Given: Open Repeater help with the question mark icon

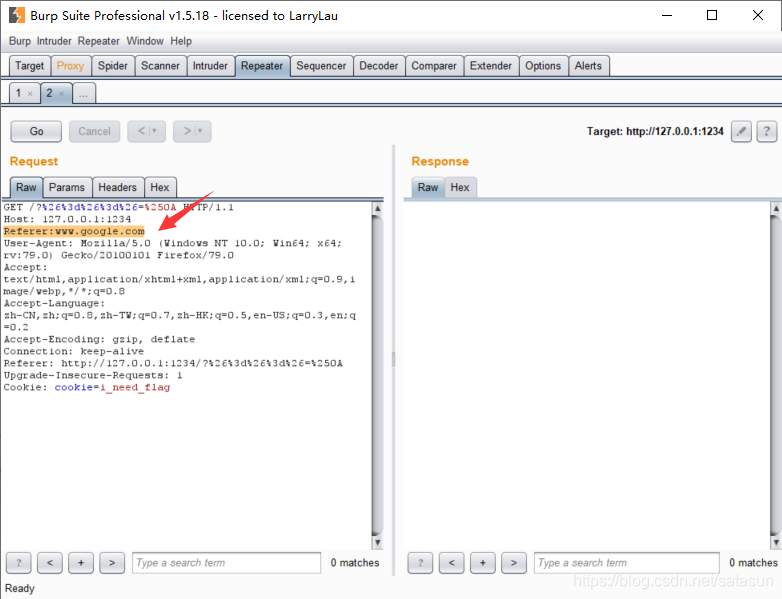Looking at the screenshot, I should point(767,132).
